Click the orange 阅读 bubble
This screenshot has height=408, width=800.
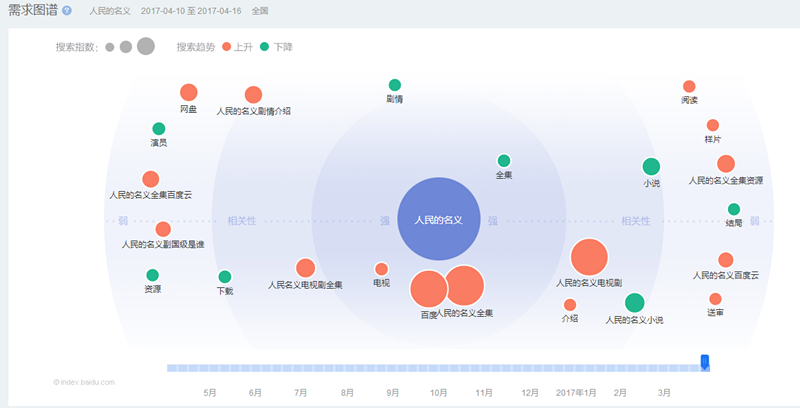pos(689,87)
